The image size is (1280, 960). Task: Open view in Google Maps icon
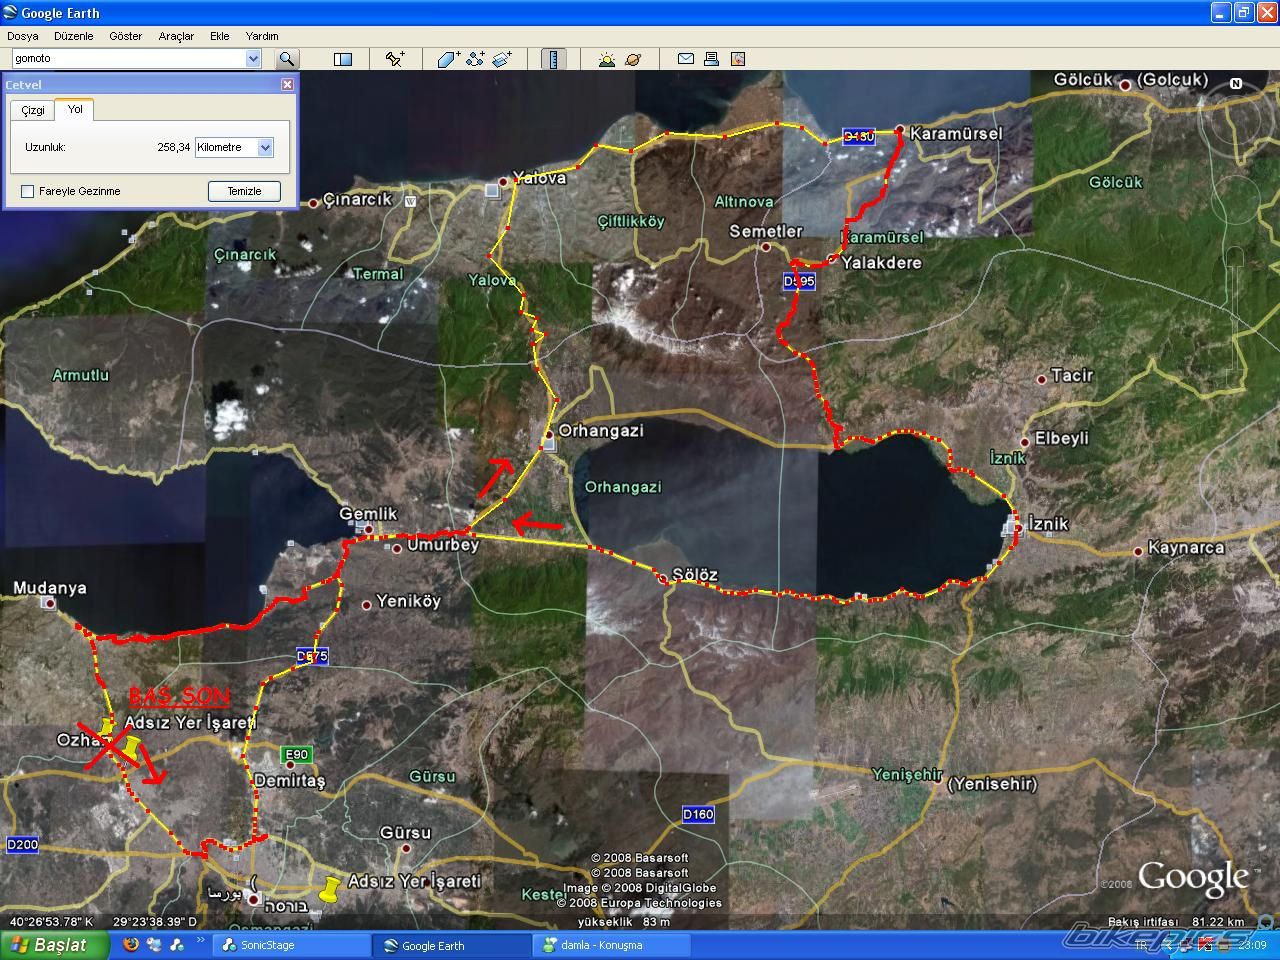tap(738, 59)
